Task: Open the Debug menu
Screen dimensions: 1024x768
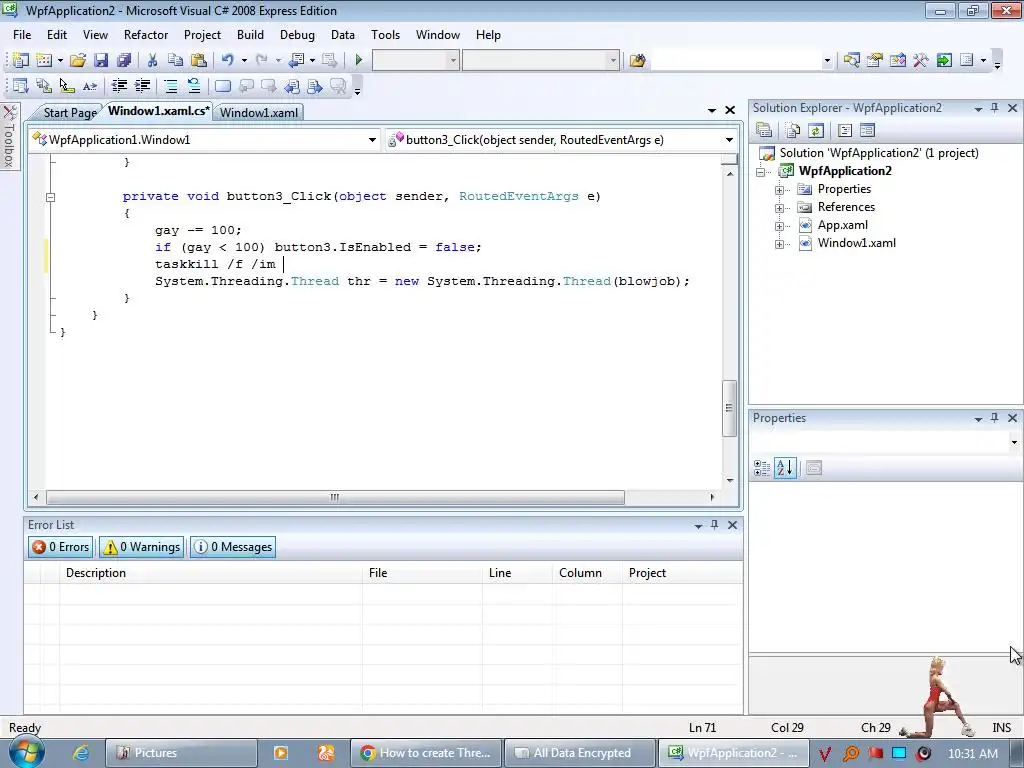Action: (x=297, y=35)
